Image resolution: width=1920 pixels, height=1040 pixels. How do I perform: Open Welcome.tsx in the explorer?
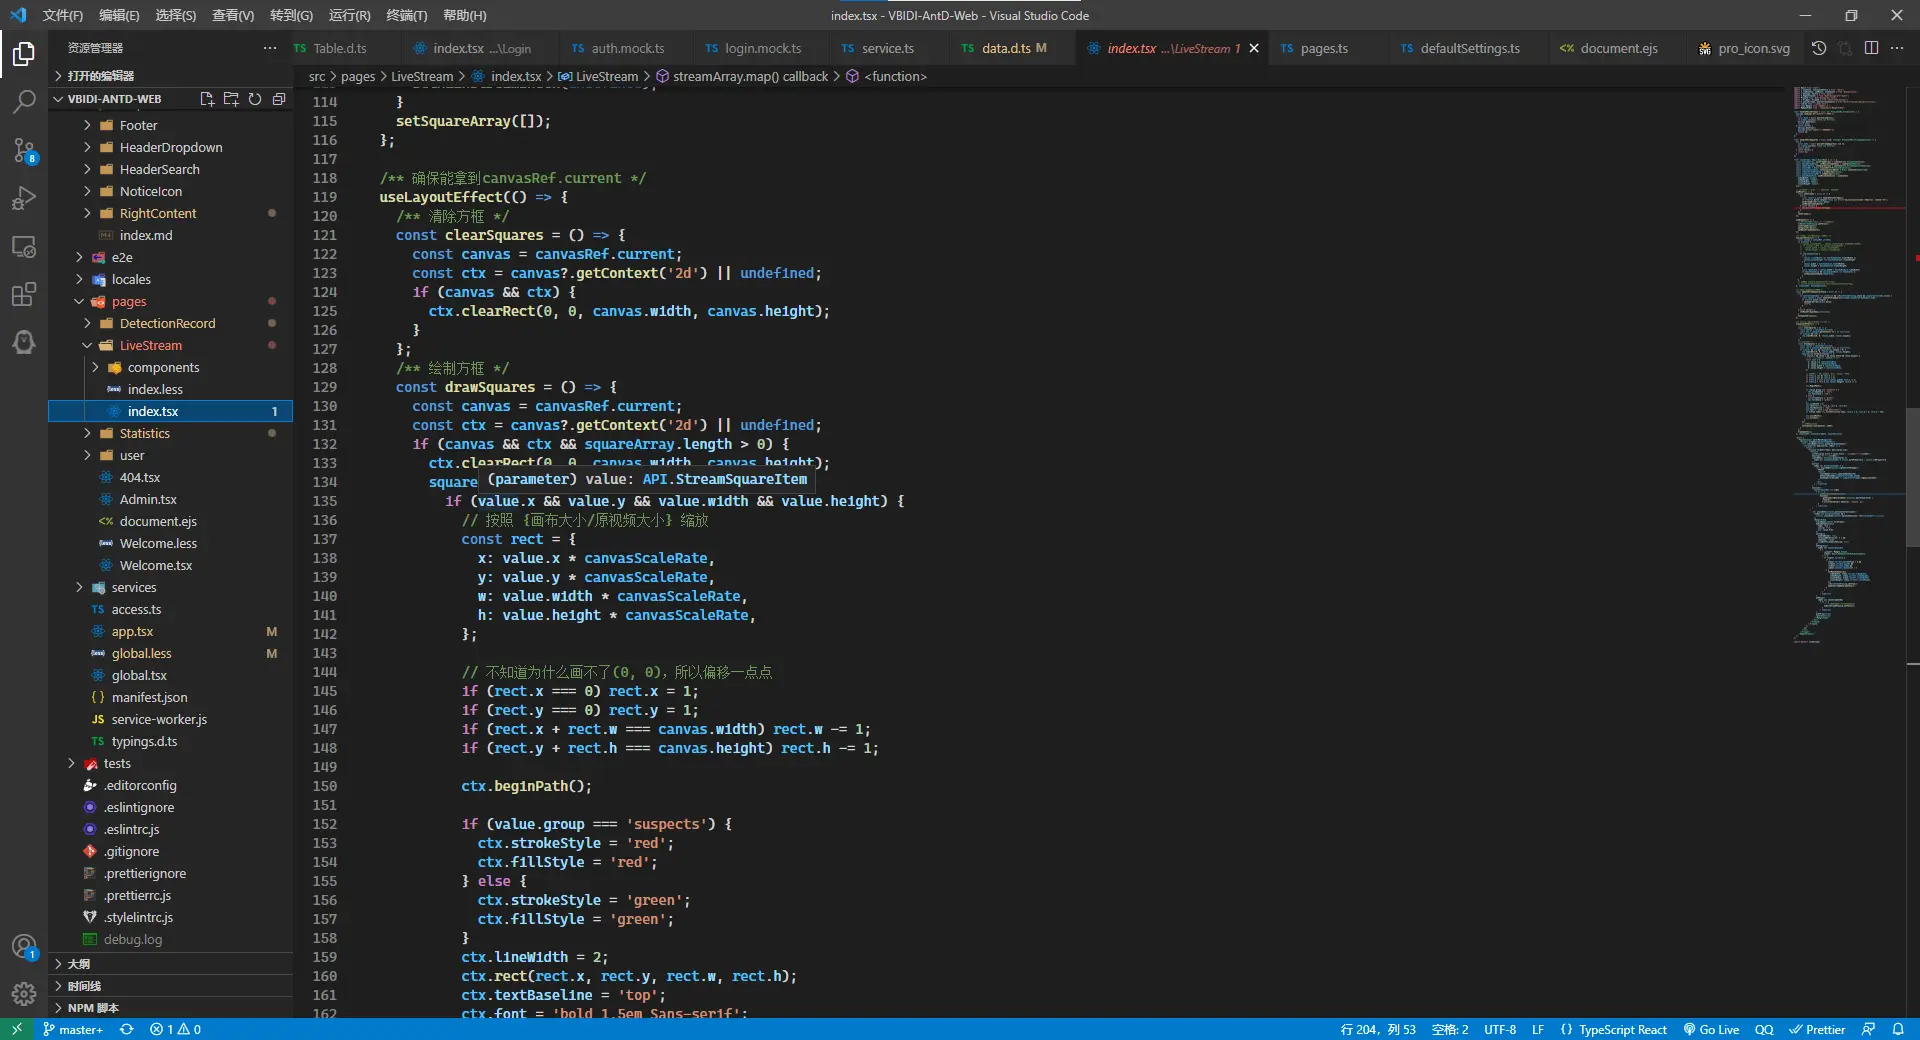[x=156, y=565]
